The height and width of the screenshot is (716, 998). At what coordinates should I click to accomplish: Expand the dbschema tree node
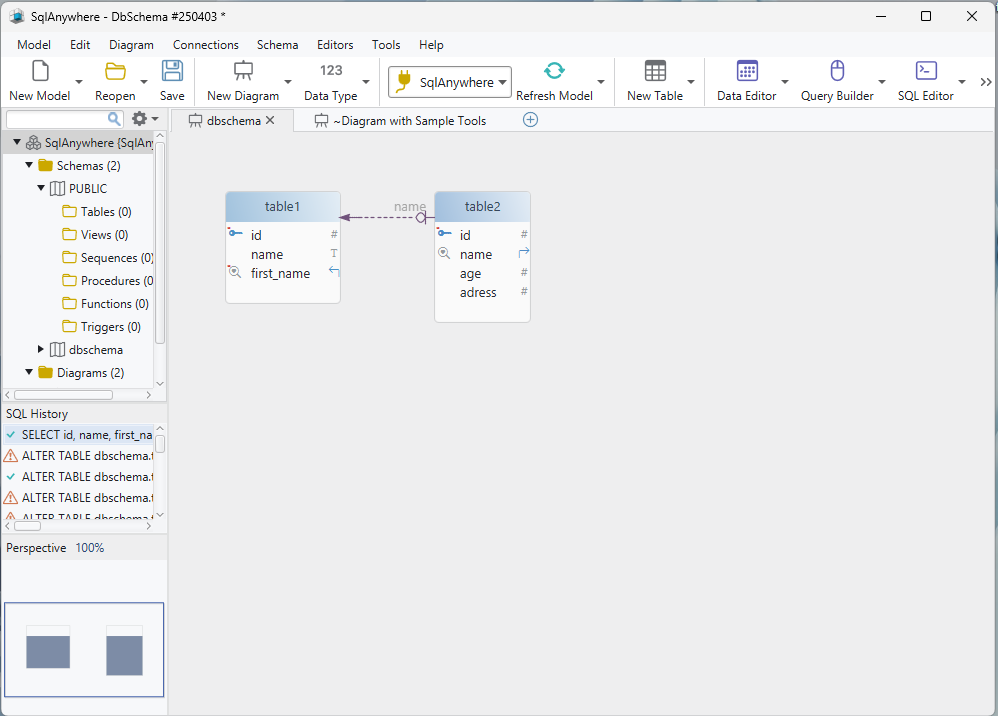pos(42,349)
